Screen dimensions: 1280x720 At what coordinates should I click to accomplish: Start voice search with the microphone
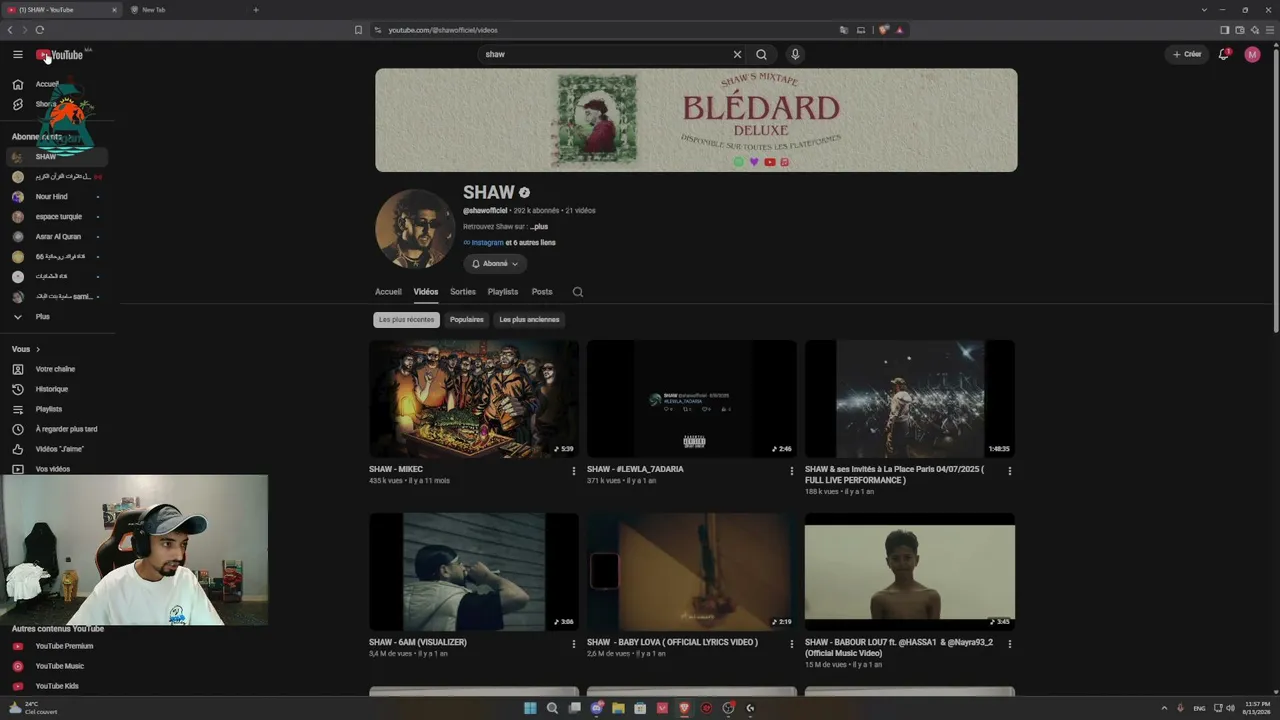pyautogui.click(x=795, y=55)
